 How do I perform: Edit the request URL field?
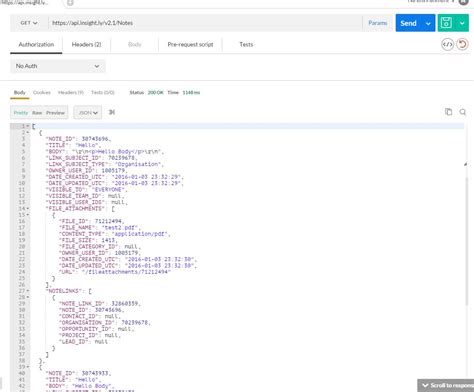pyautogui.click(x=205, y=23)
